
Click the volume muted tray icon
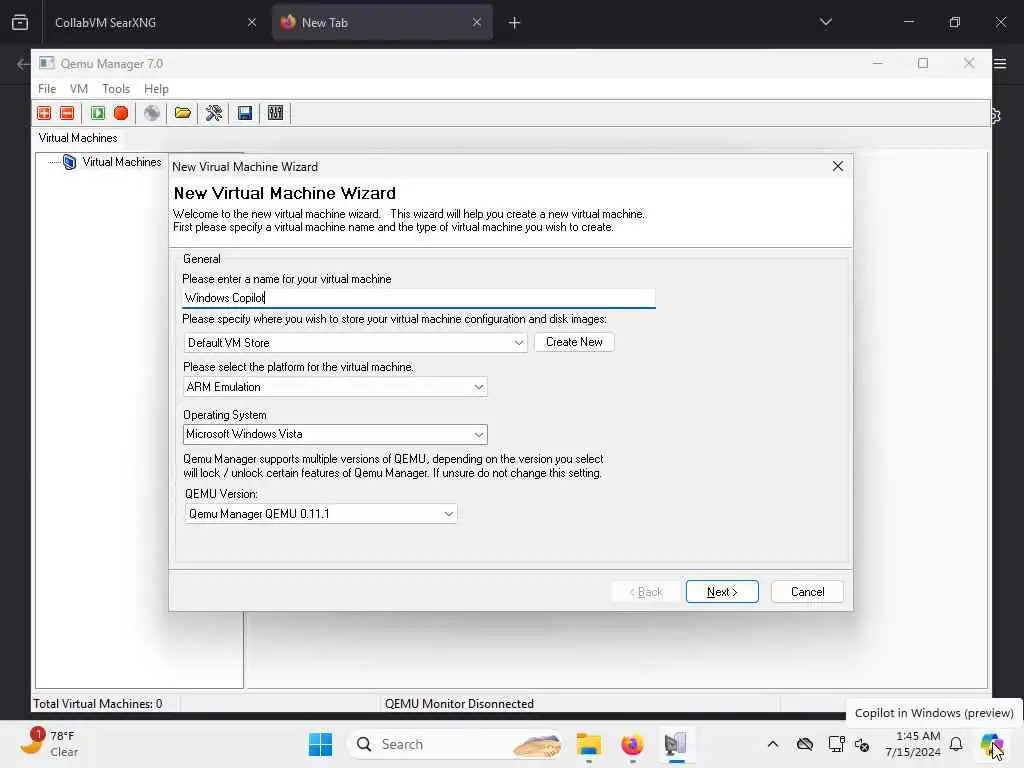coord(862,744)
